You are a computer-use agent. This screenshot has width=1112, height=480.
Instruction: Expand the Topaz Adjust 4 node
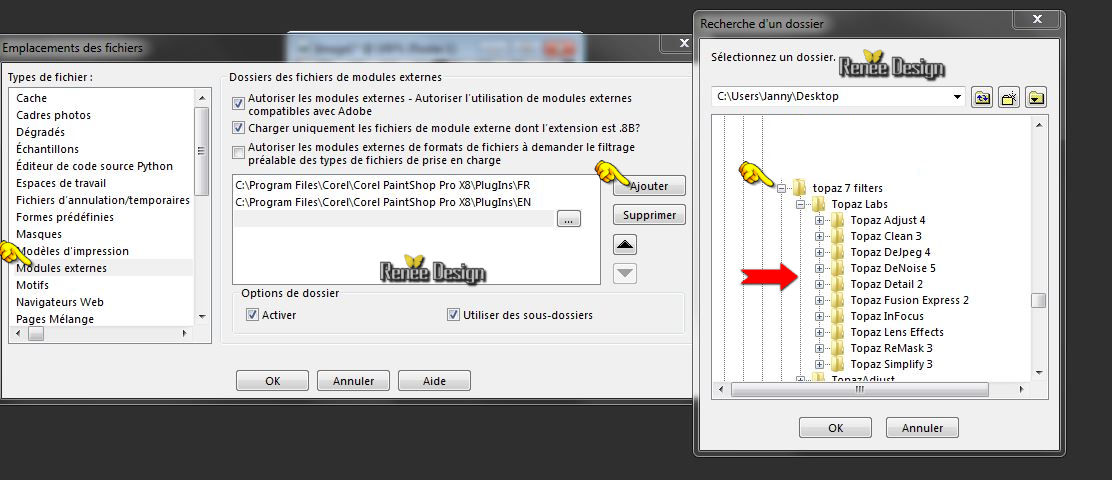coord(820,221)
